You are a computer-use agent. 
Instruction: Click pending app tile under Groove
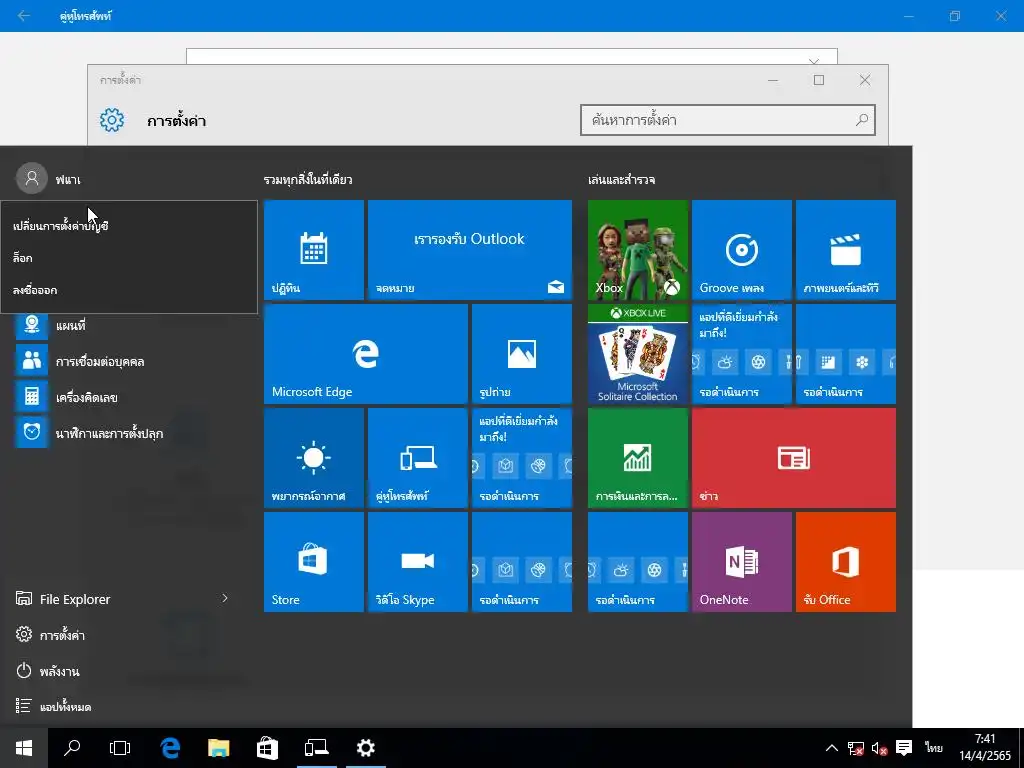(x=741, y=354)
